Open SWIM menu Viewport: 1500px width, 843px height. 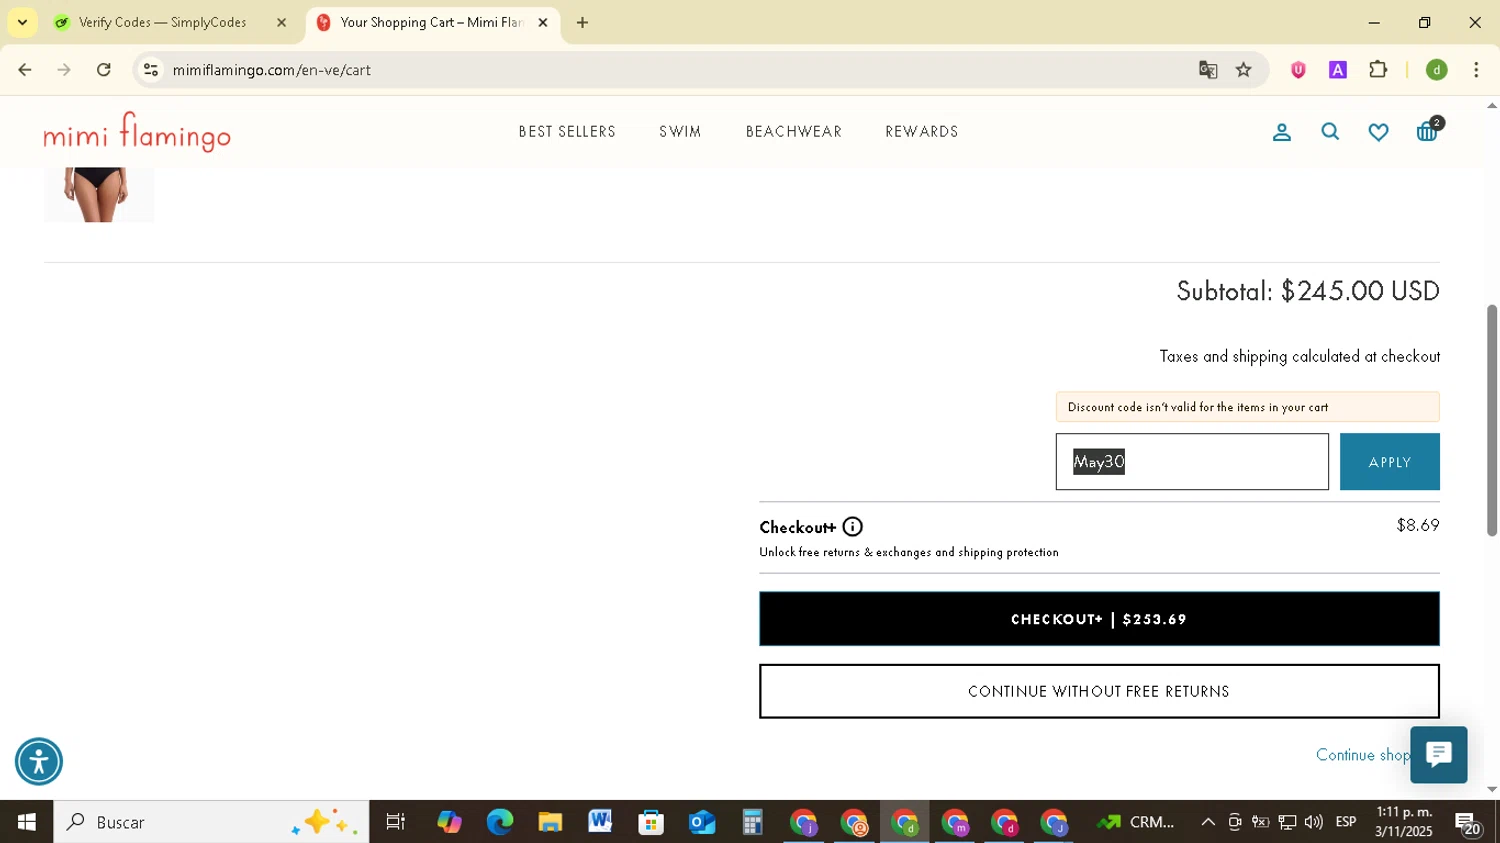(680, 132)
